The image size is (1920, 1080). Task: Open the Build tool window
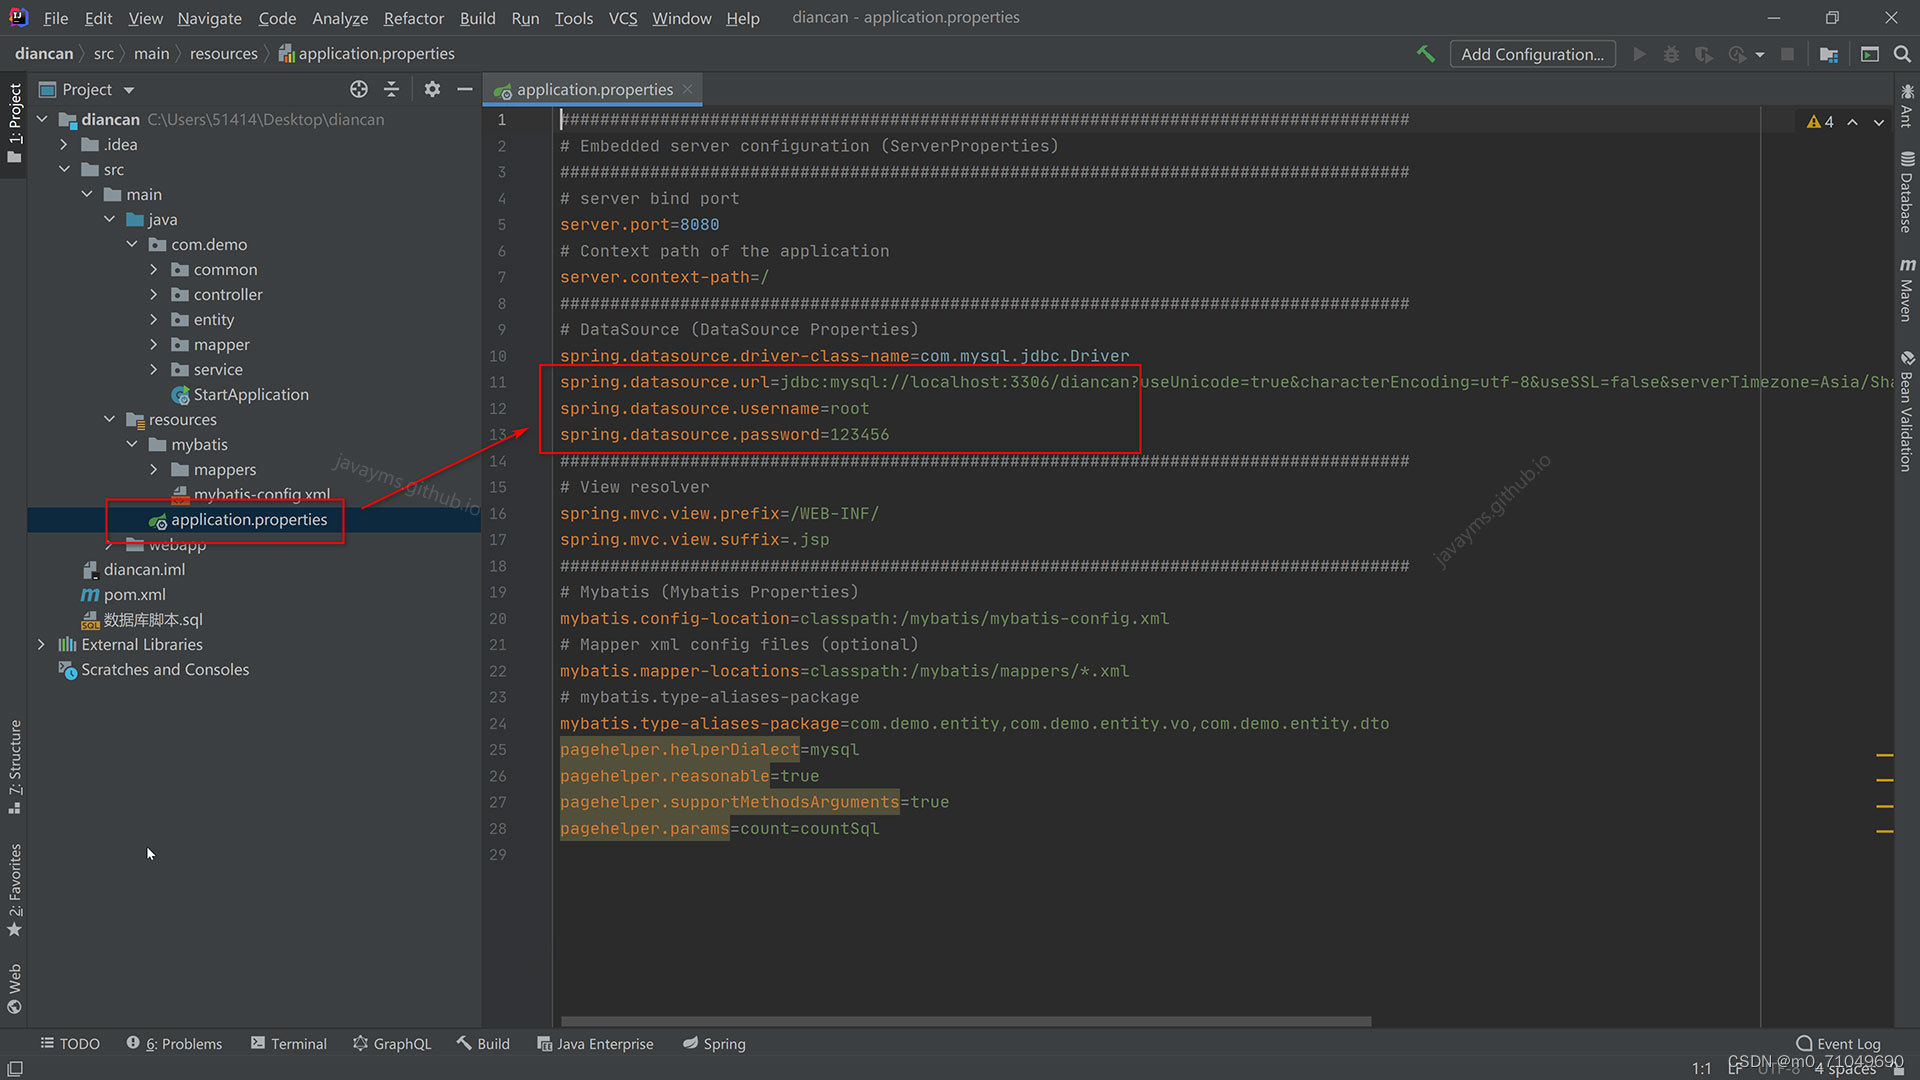483,1043
